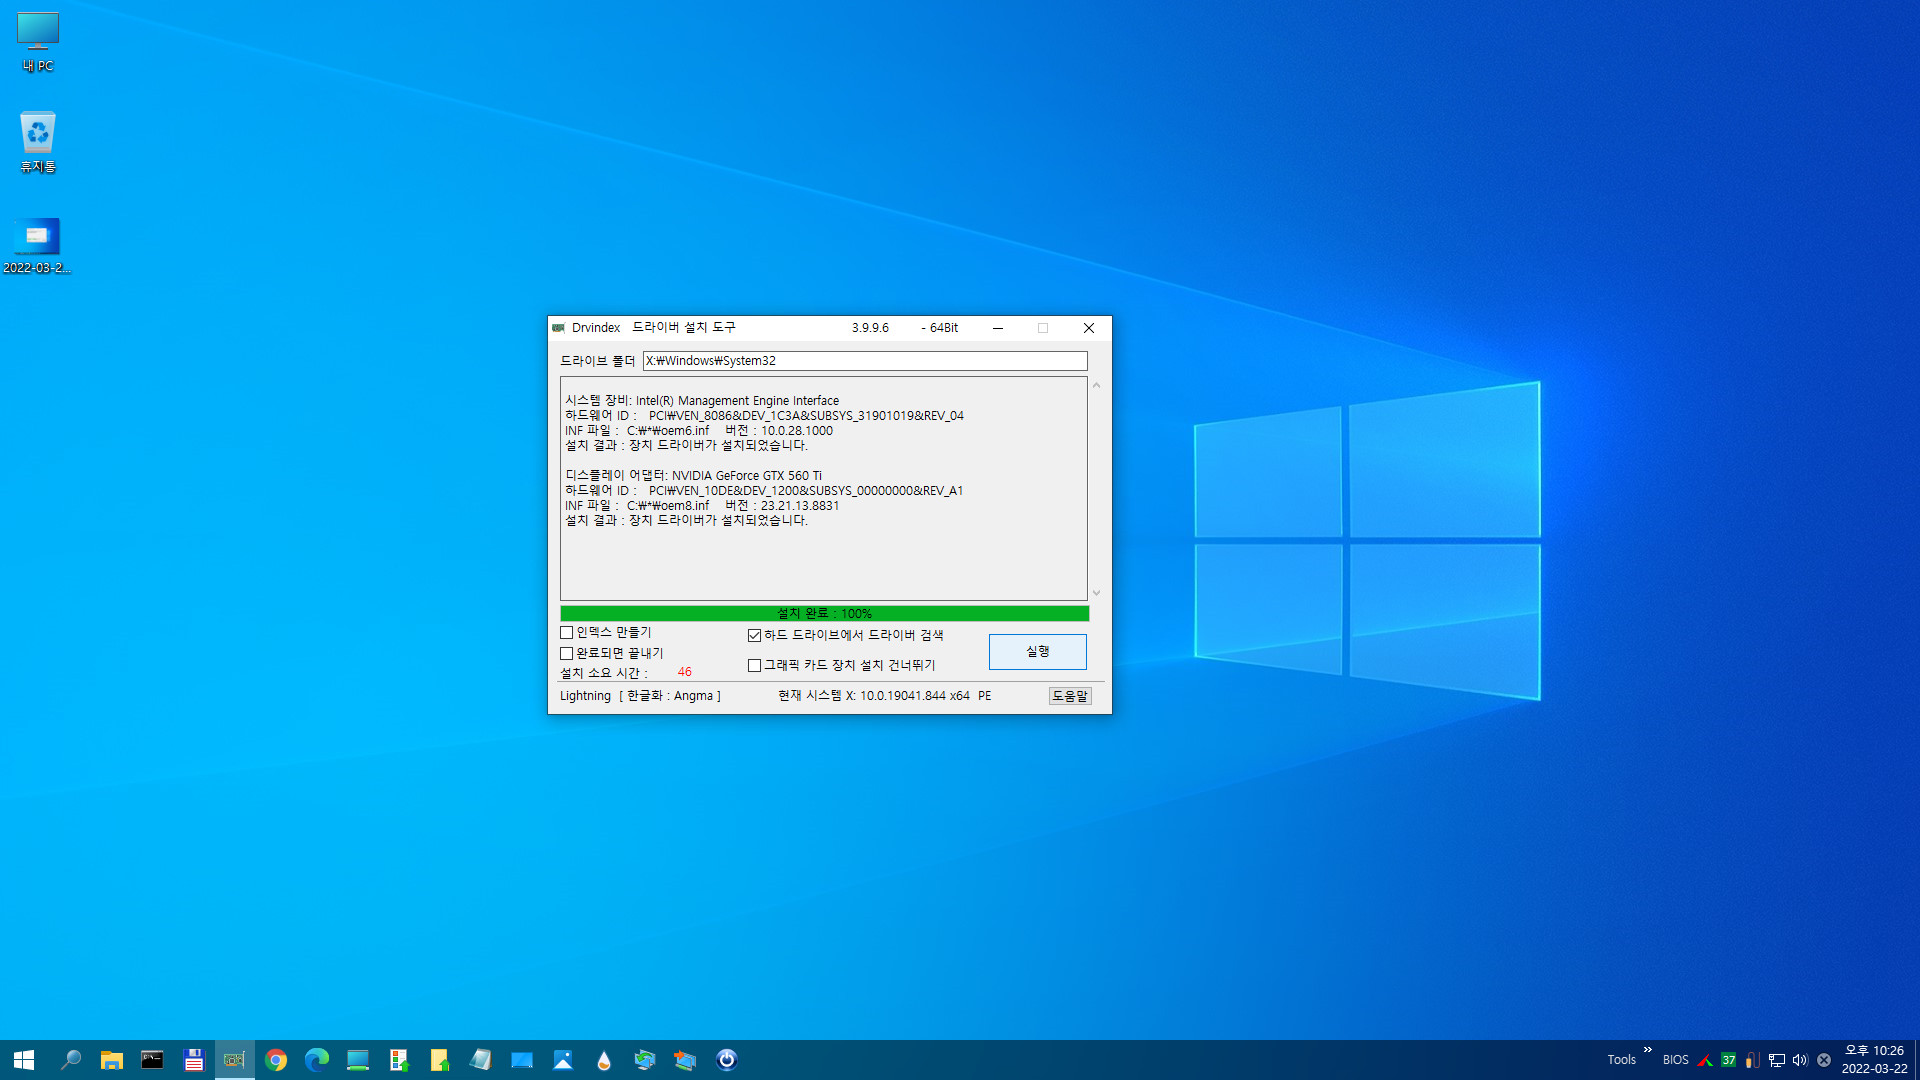The image size is (1920, 1080).
Task: Open the monitor with orange arrow icon
Action: 686,1060
